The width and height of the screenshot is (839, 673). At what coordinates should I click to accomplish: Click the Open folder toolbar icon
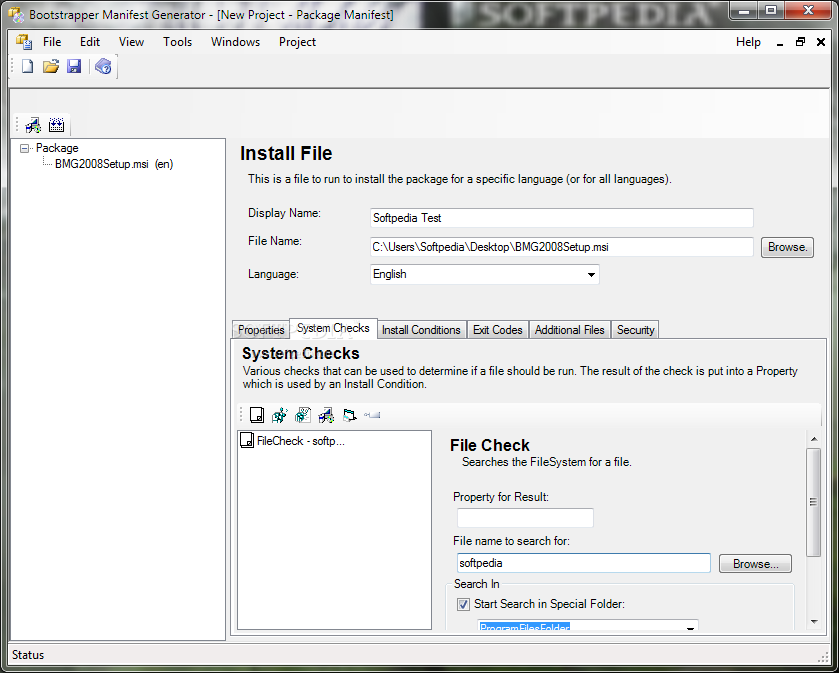pos(51,66)
